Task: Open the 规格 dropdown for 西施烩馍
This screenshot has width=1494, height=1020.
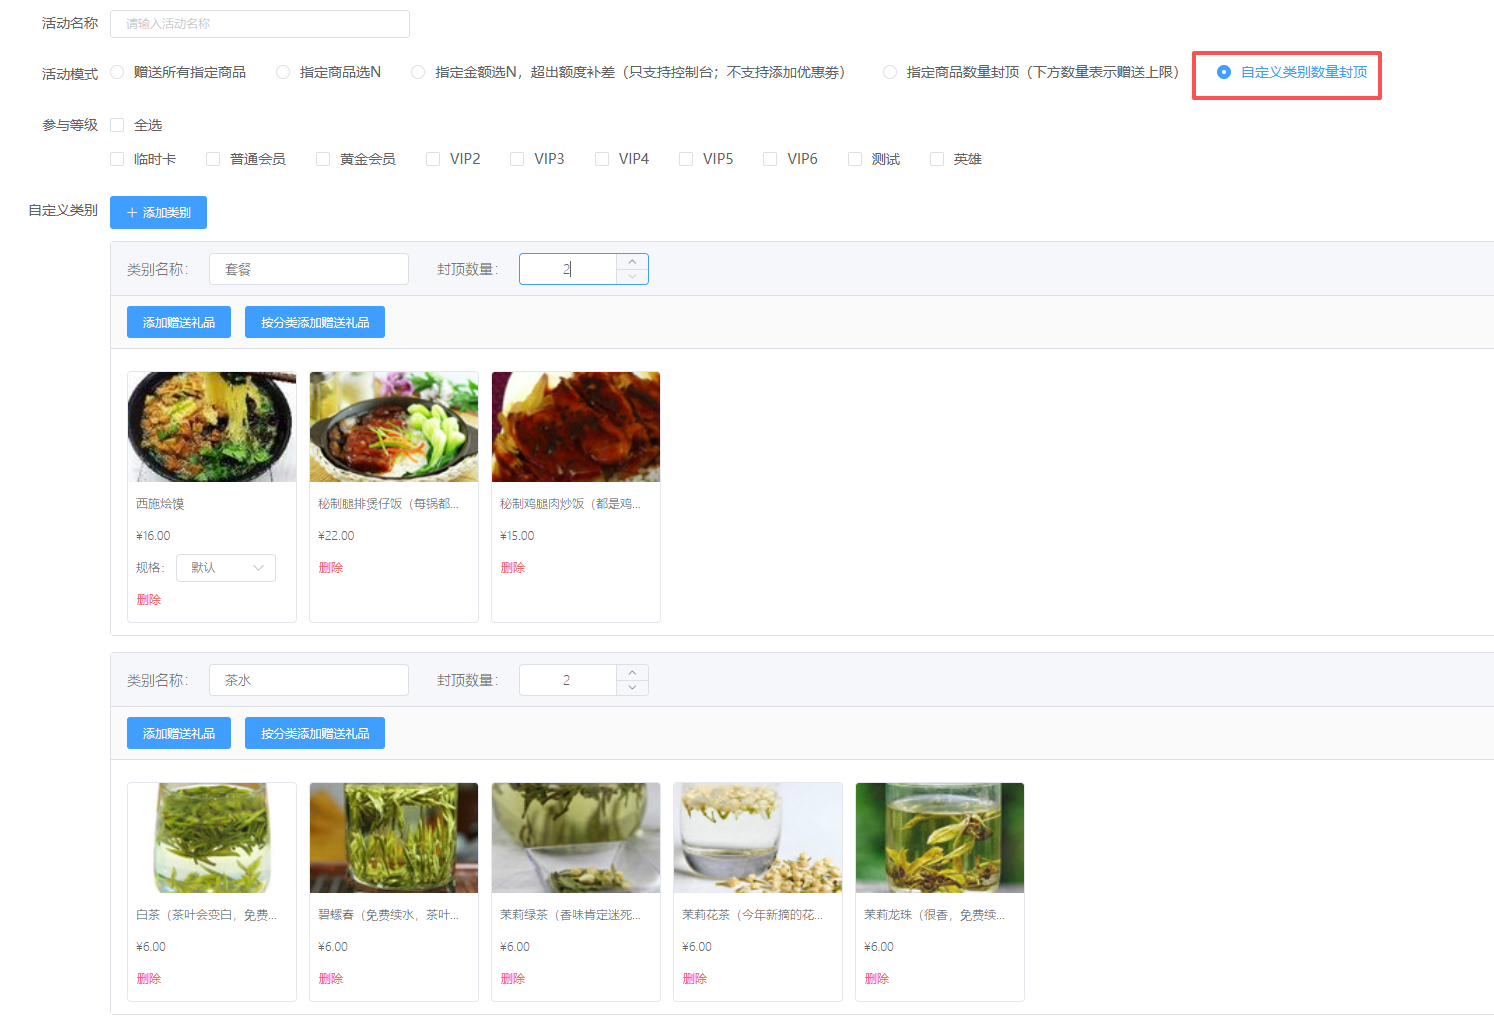Action: (x=226, y=568)
